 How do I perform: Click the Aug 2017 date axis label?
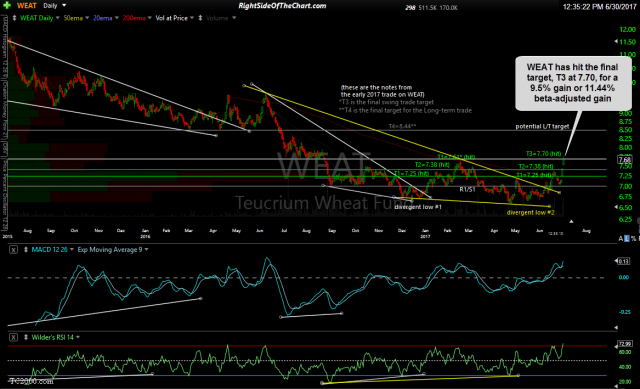click(586, 231)
